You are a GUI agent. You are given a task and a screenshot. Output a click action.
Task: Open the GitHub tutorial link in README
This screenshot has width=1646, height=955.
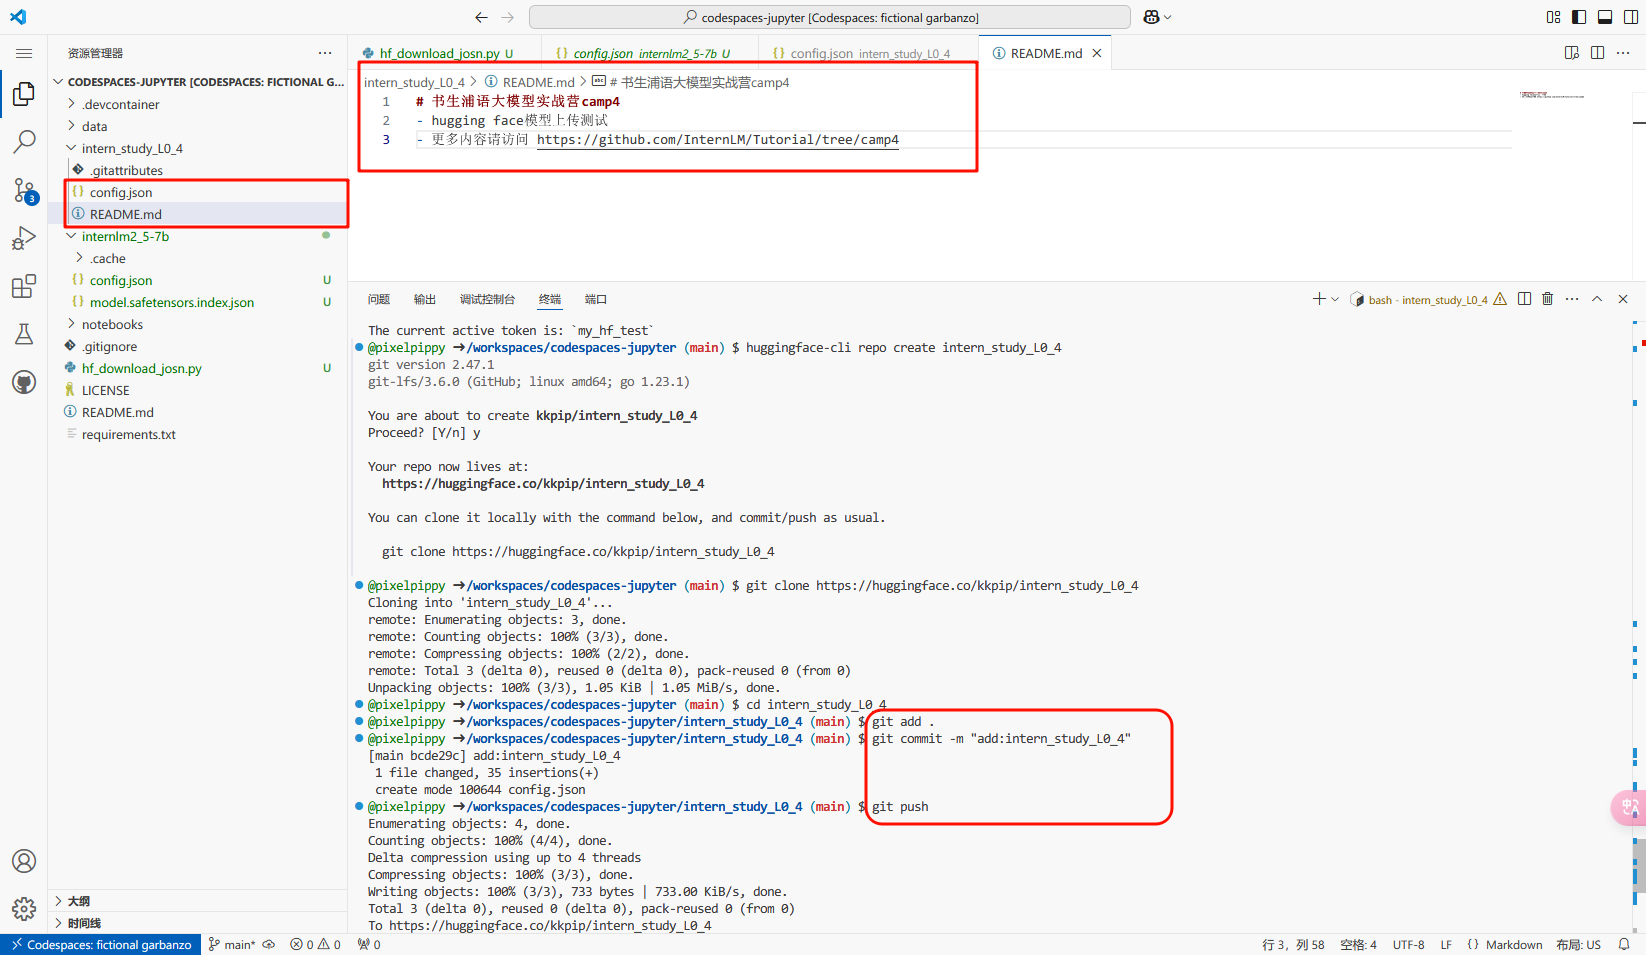tap(718, 140)
